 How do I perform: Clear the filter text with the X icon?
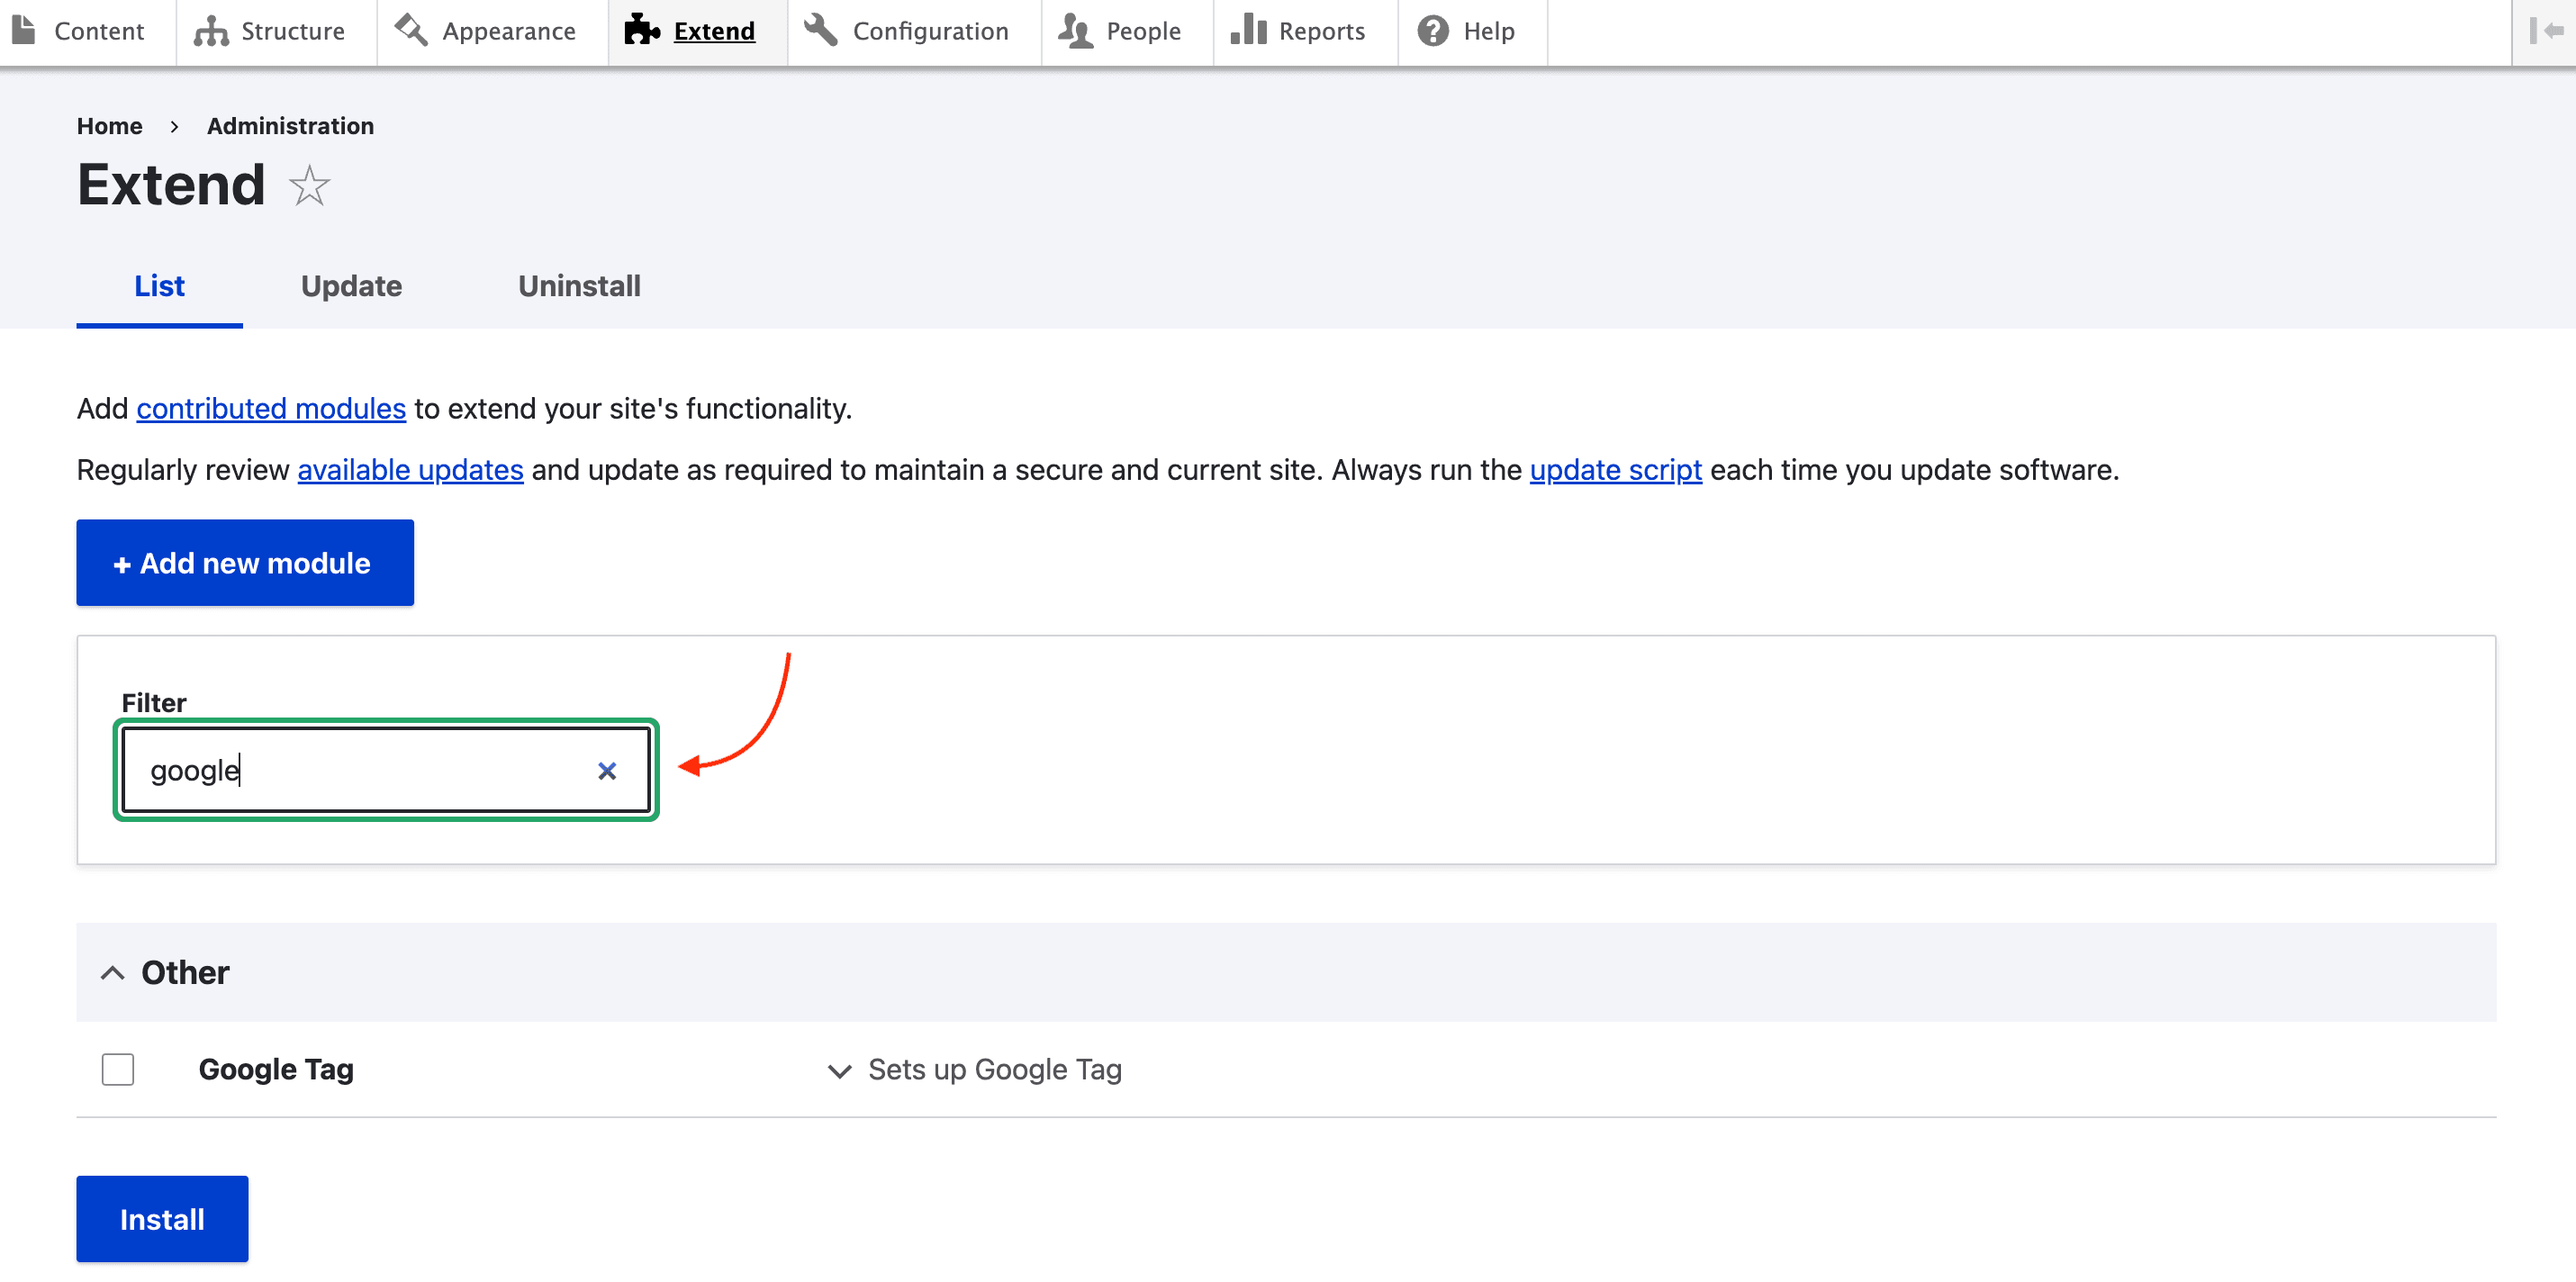tap(607, 771)
